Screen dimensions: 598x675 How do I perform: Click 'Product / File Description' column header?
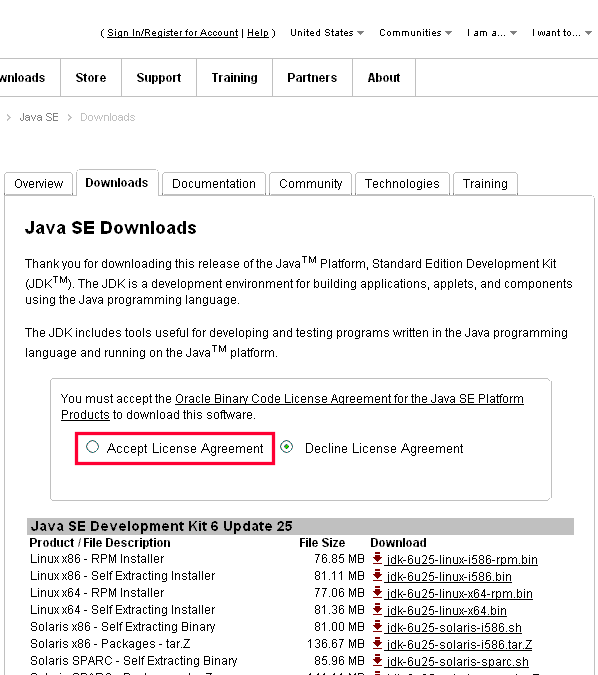click(x=100, y=542)
